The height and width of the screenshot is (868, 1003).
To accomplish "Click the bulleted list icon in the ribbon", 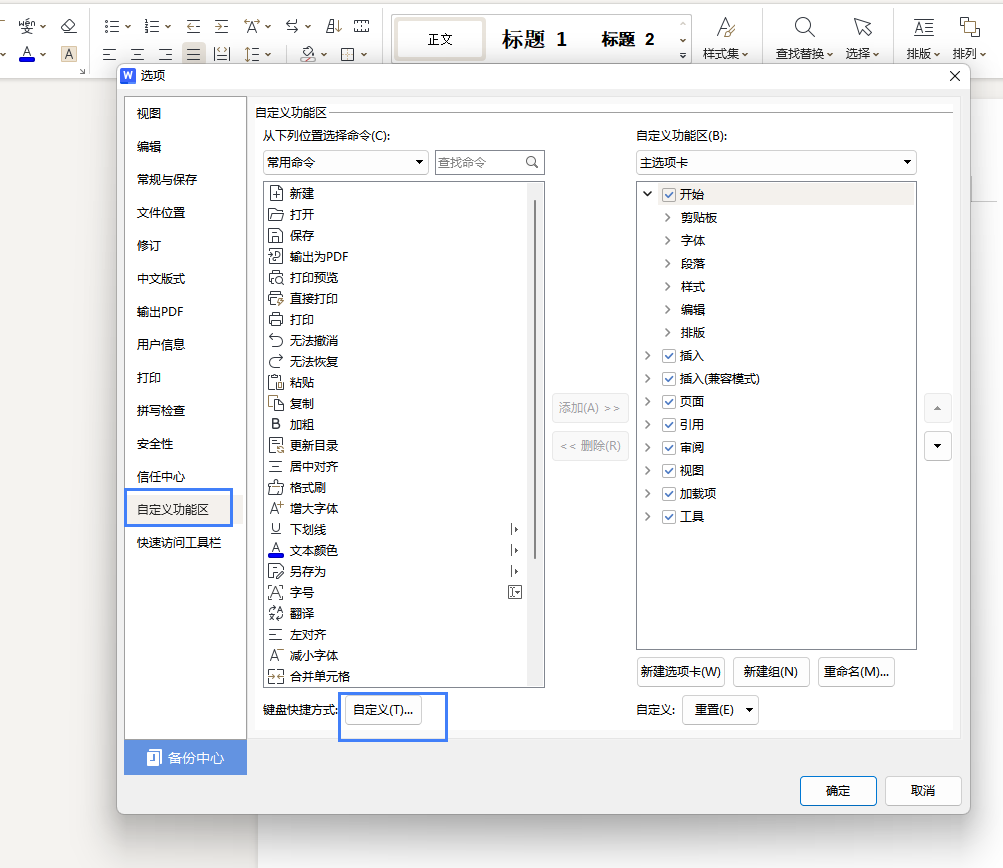I will coord(112,26).
